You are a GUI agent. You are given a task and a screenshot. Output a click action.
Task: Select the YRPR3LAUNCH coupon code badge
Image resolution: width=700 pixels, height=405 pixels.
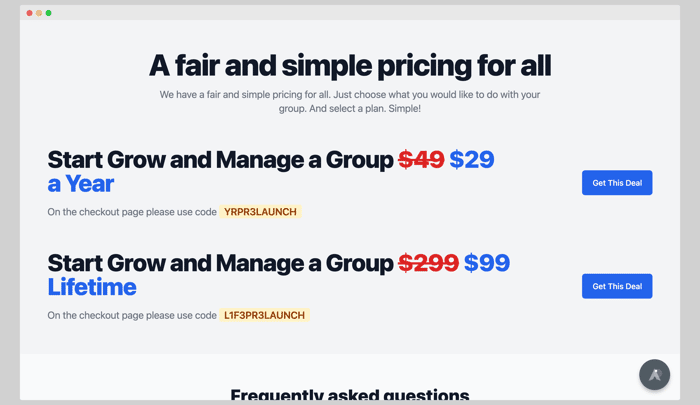coord(260,212)
